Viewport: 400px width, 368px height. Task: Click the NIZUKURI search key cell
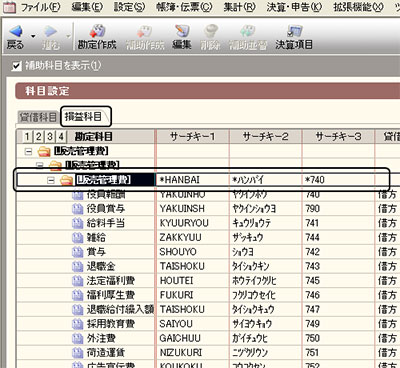click(x=193, y=353)
